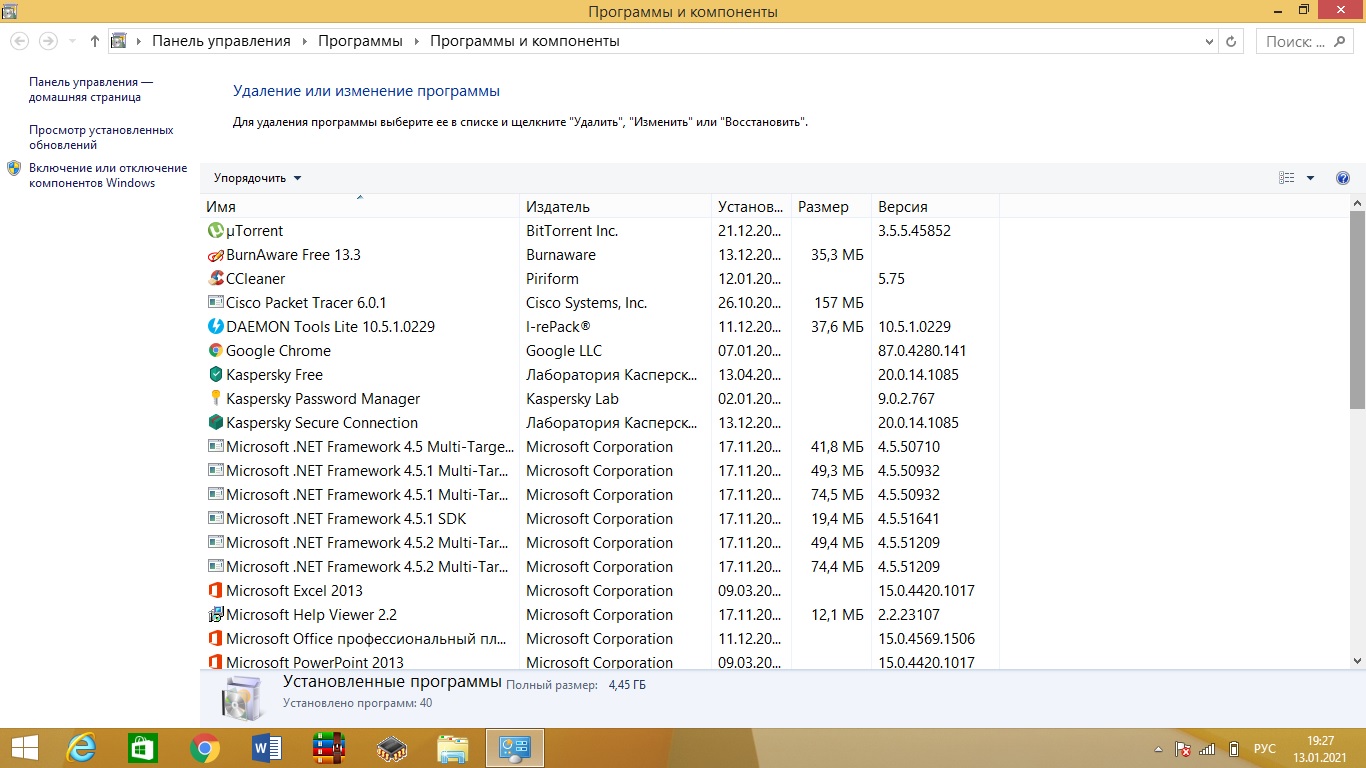Click the Microsoft PowerPoint 2013 icon
Image resolution: width=1366 pixels, height=768 pixels.
pyautogui.click(x=215, y=662)
